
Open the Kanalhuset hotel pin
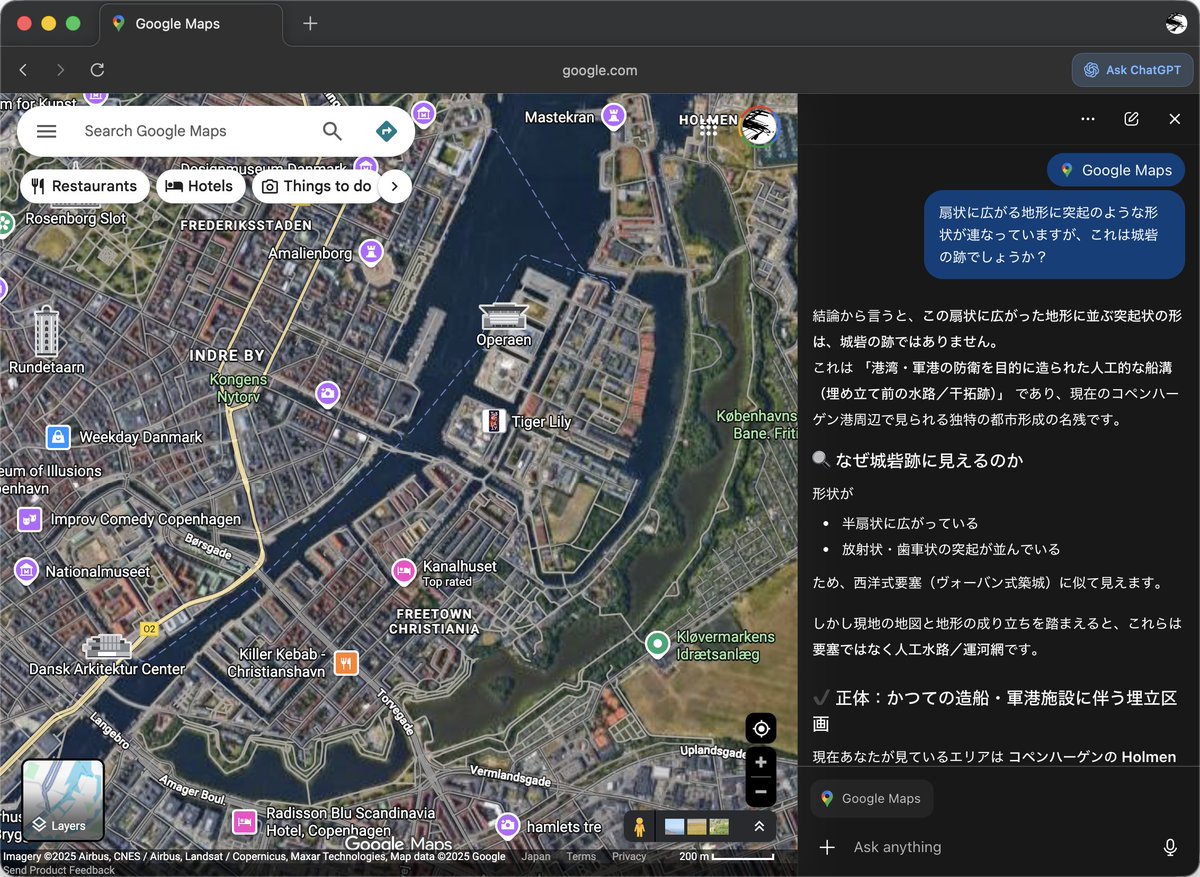coord(403,571)
